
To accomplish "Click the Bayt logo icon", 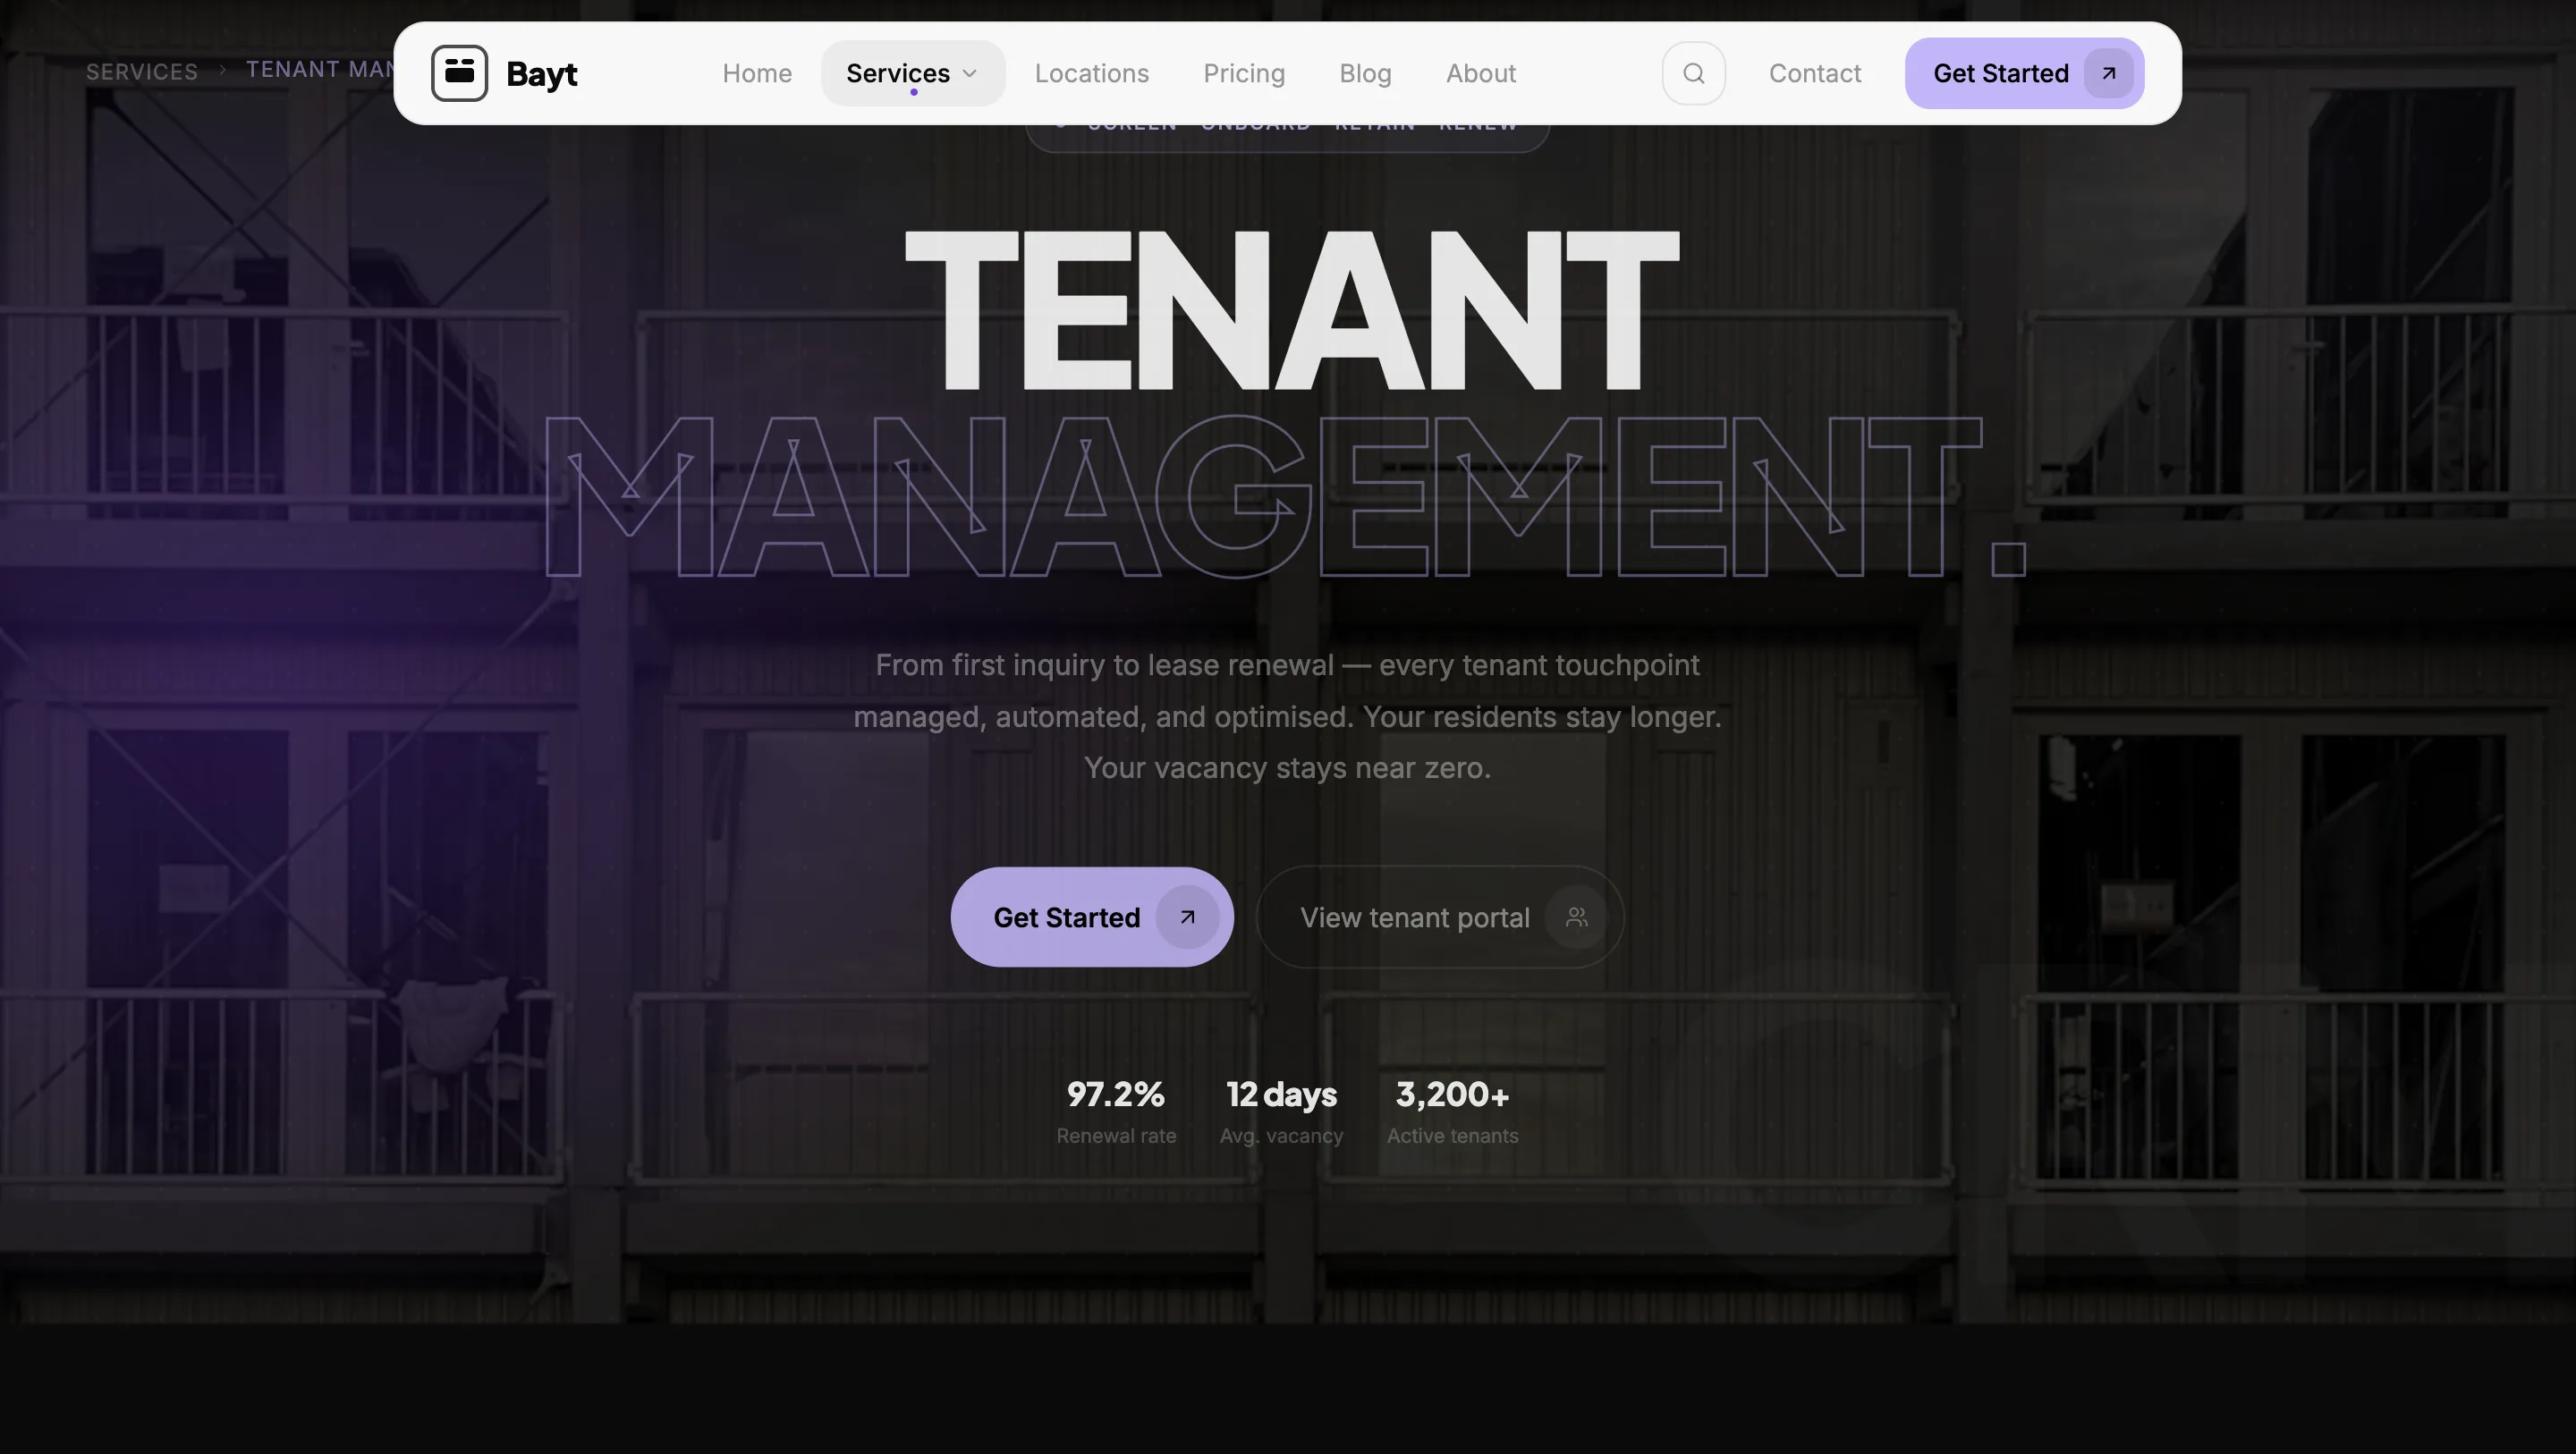I will [459, 72].
